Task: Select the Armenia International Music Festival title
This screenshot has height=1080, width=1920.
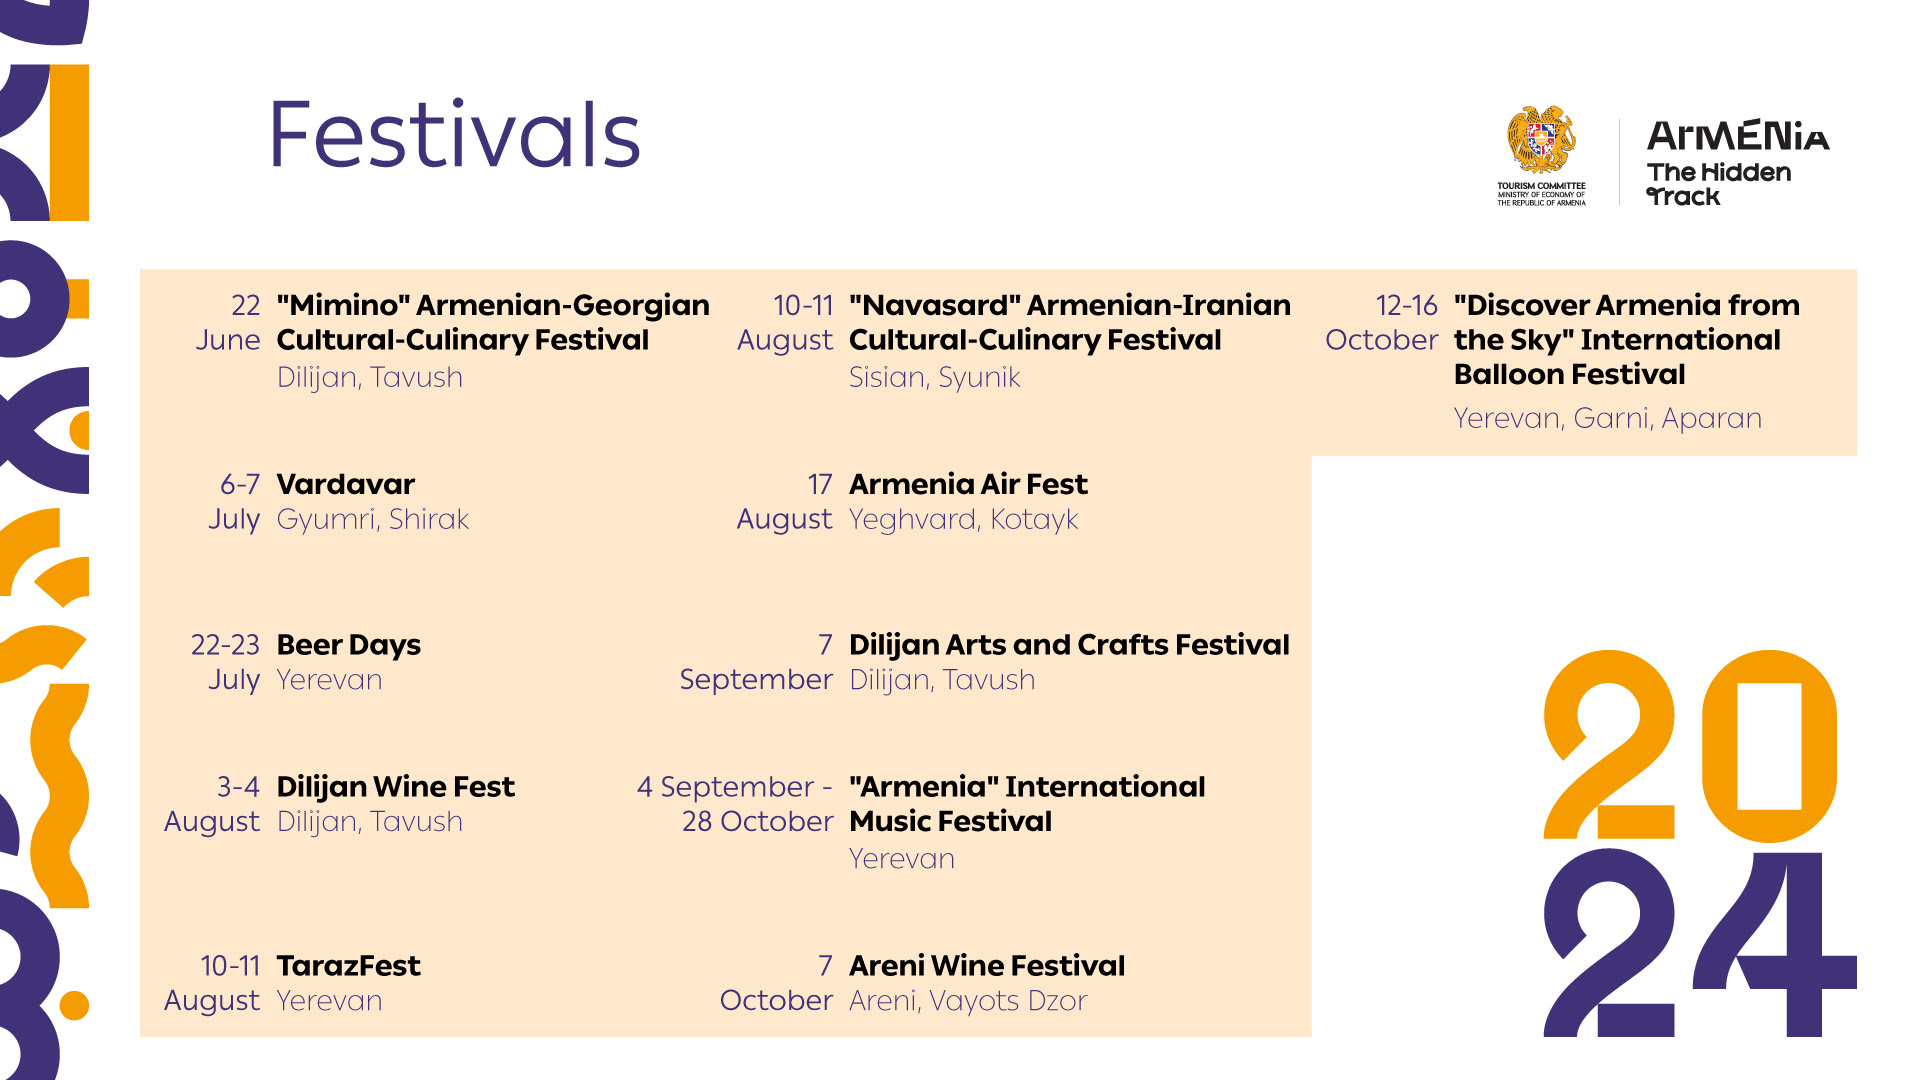Action: click(x=1027, y=804)
